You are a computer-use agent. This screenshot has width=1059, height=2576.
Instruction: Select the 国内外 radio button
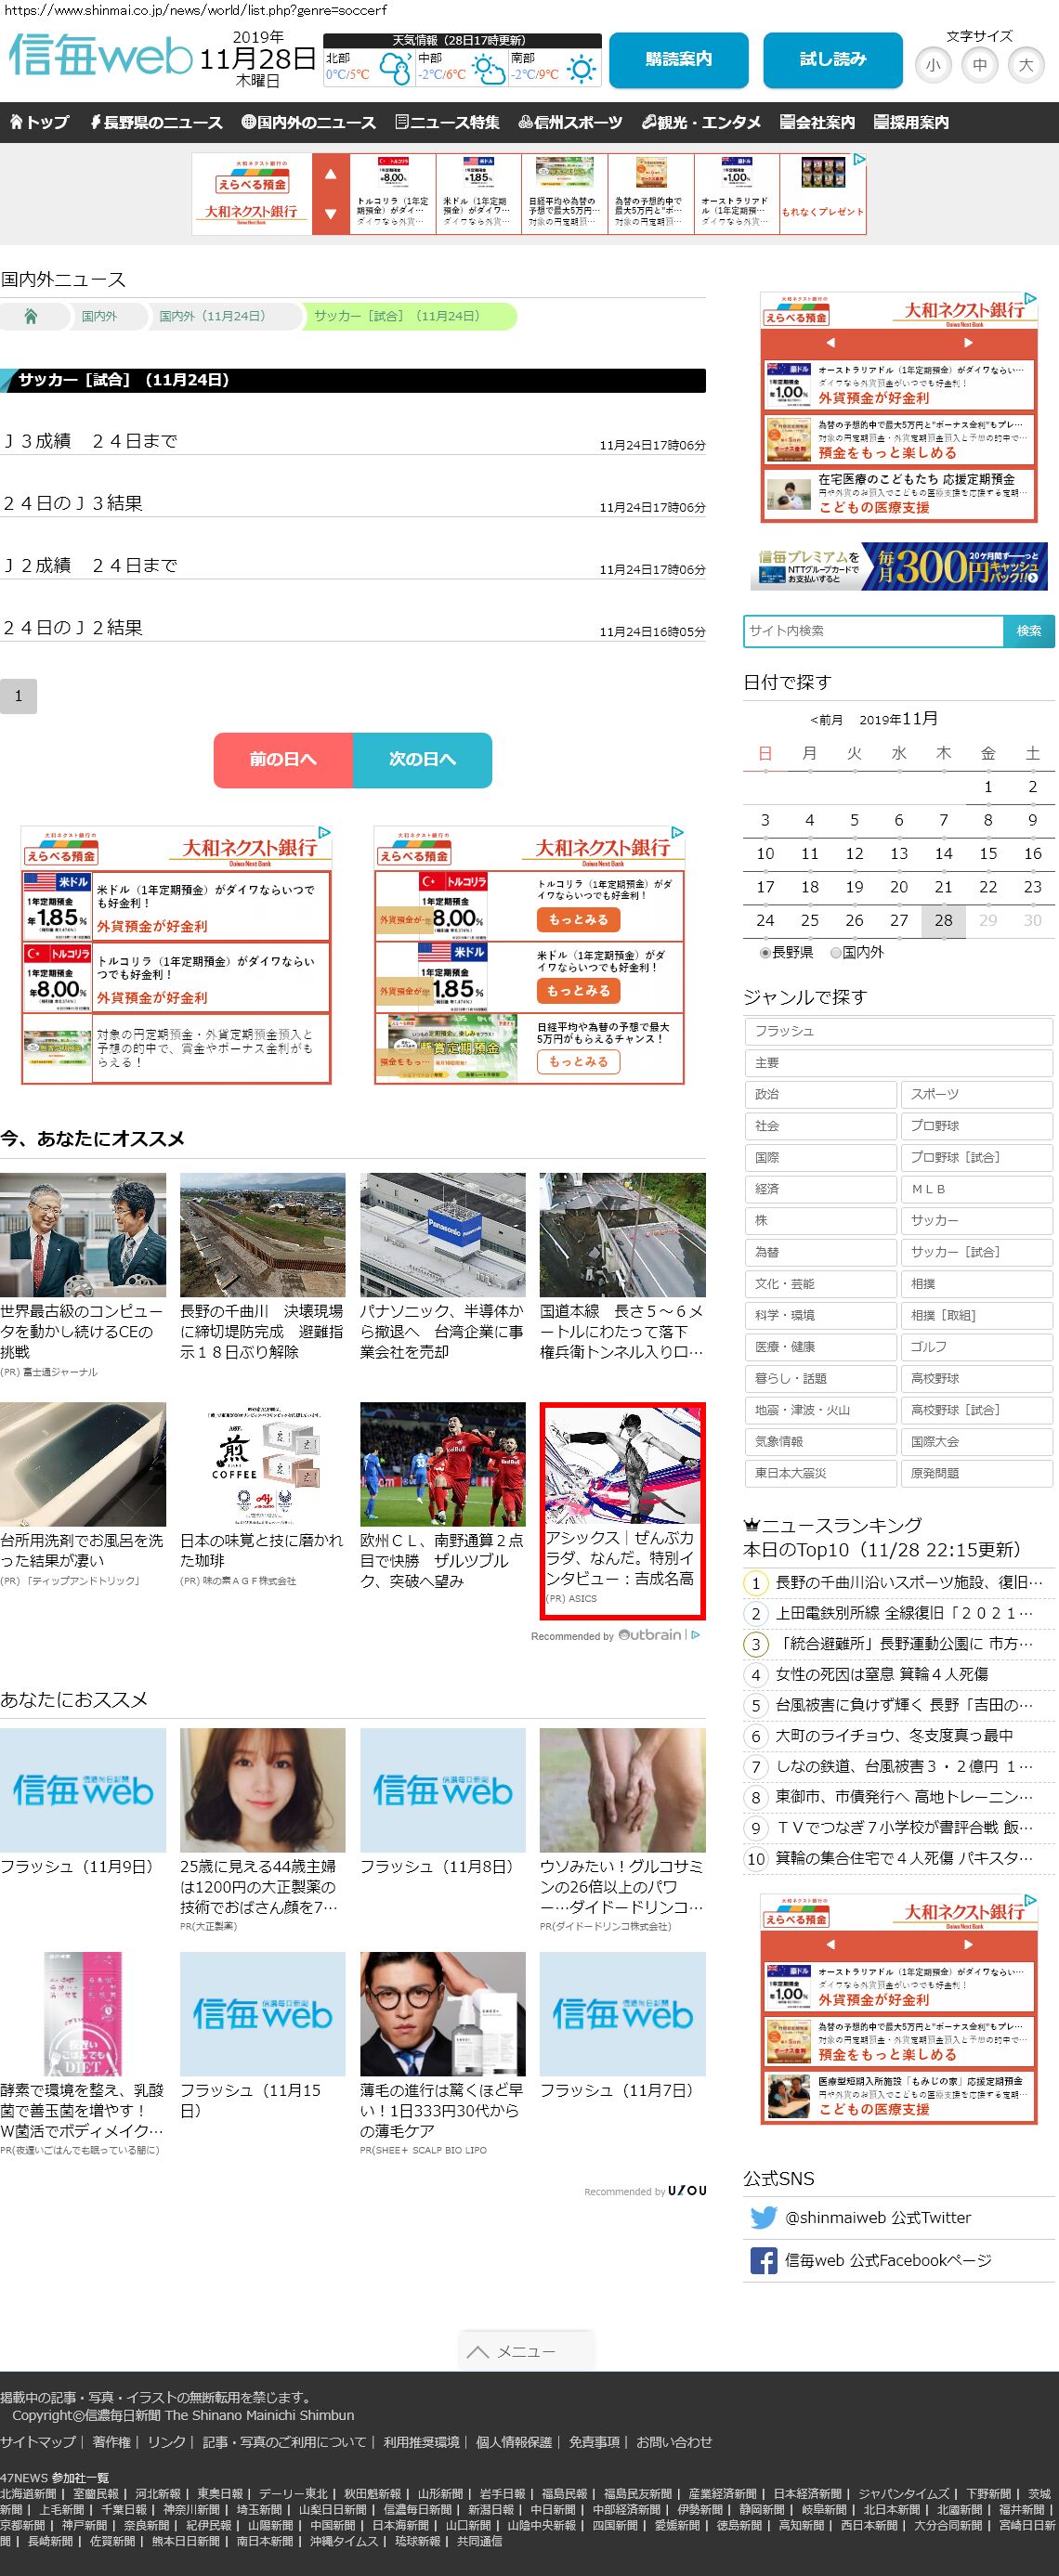pos(836,953)
